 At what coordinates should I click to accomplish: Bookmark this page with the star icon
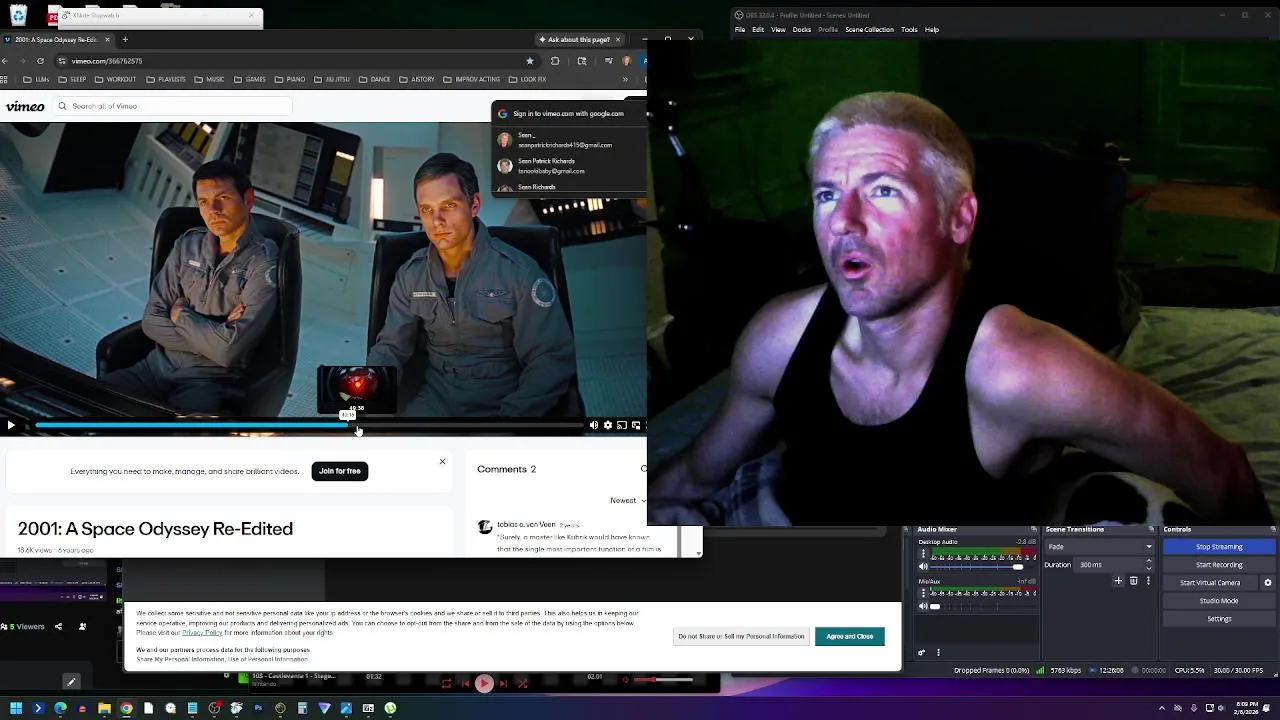click(x=530, y=61)
